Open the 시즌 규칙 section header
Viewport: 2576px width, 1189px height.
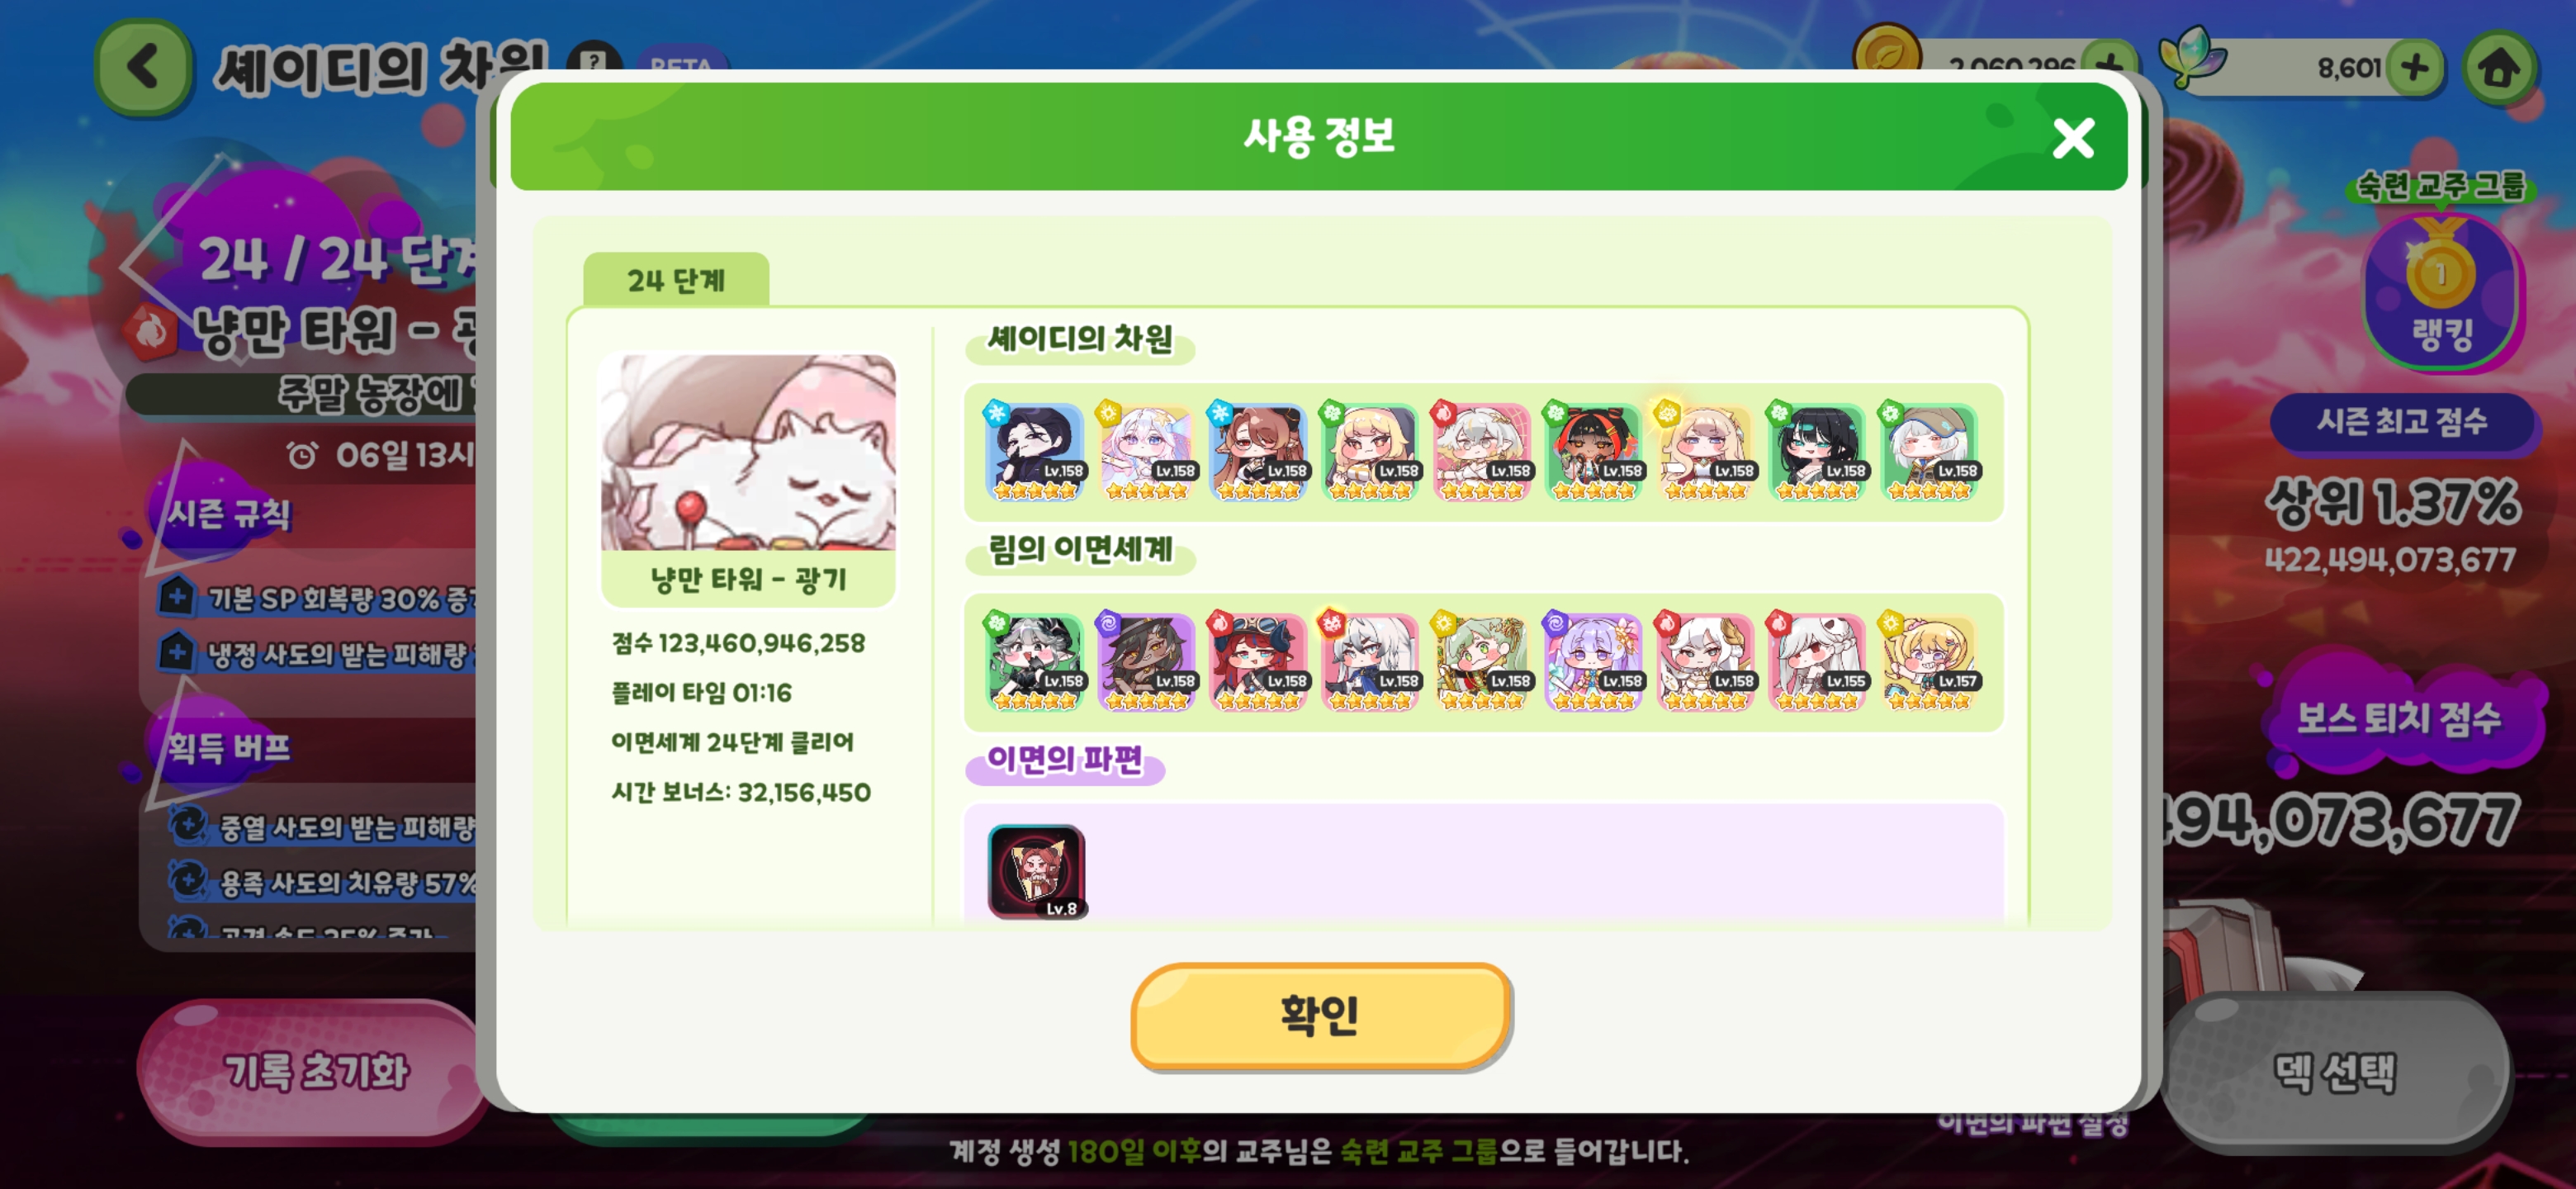229,514
